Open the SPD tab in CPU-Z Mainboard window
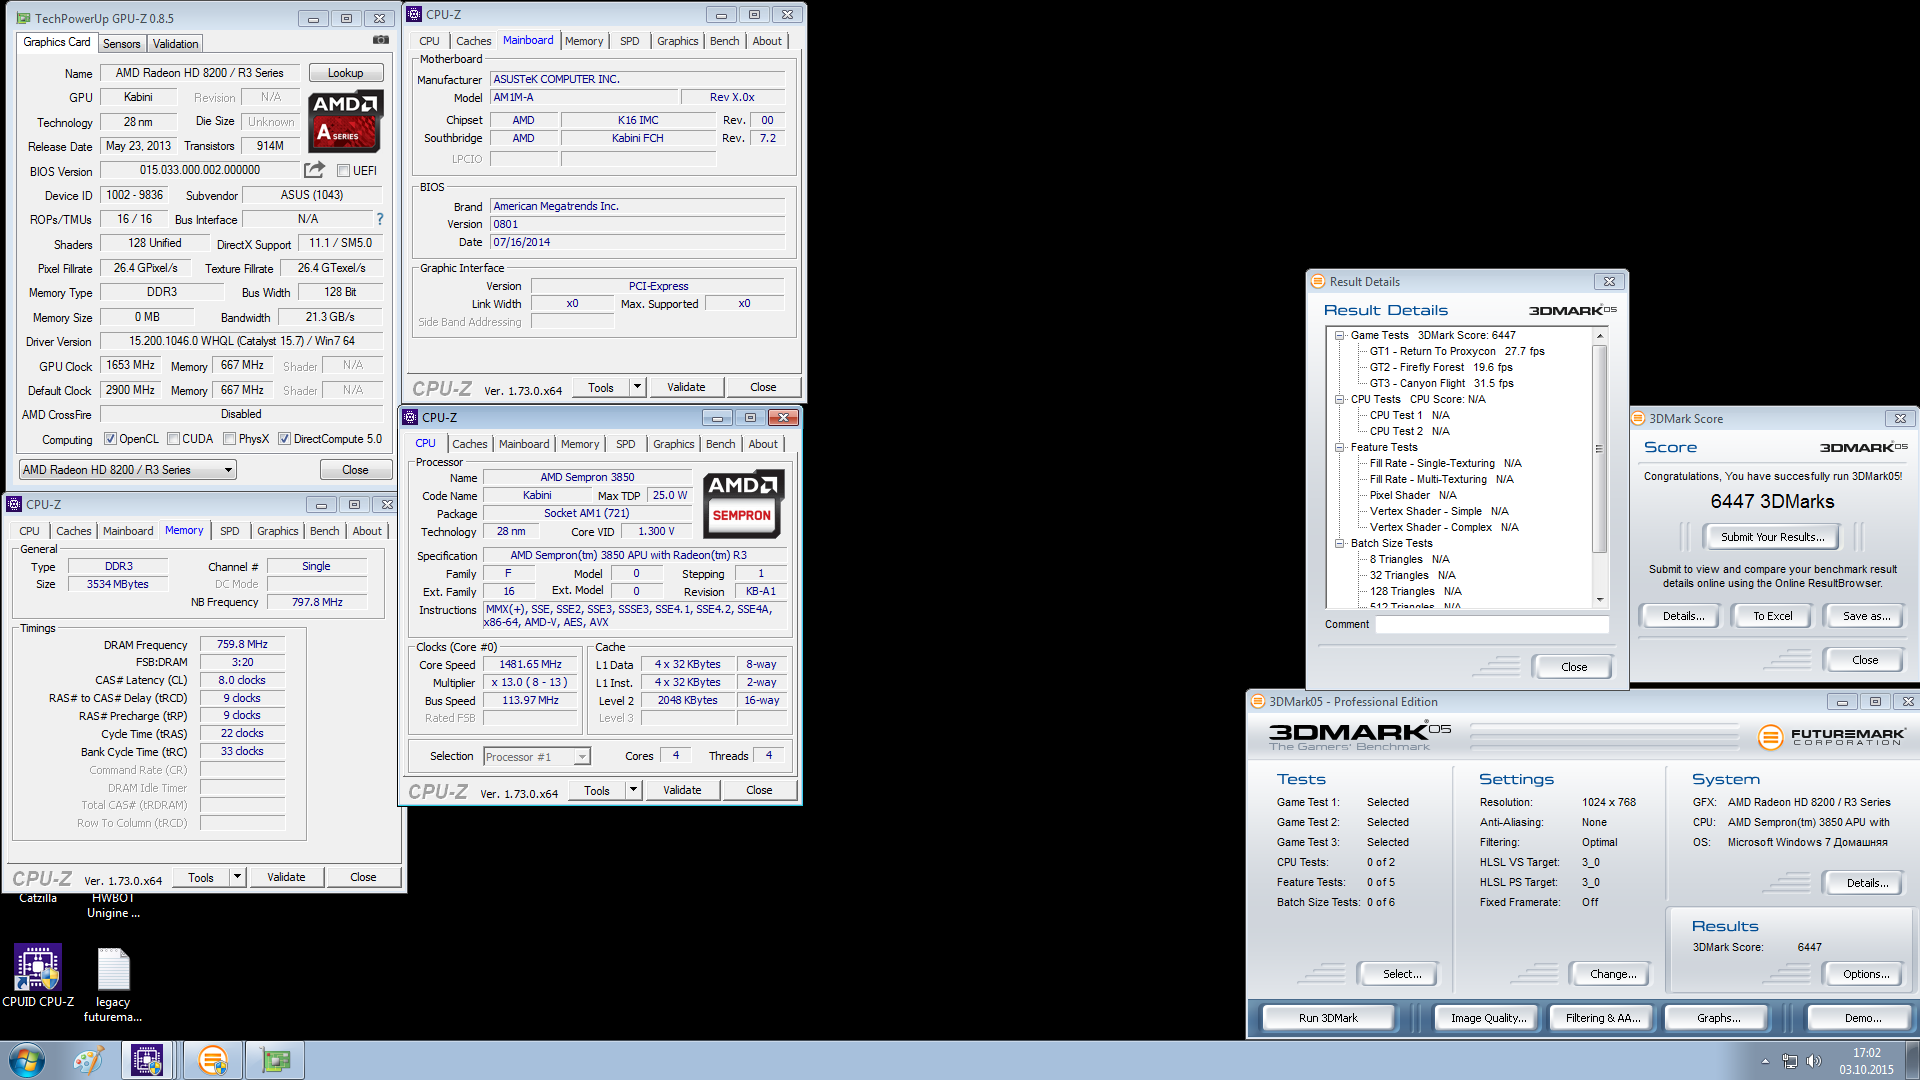The image size is (1920, 1080). 629,41
